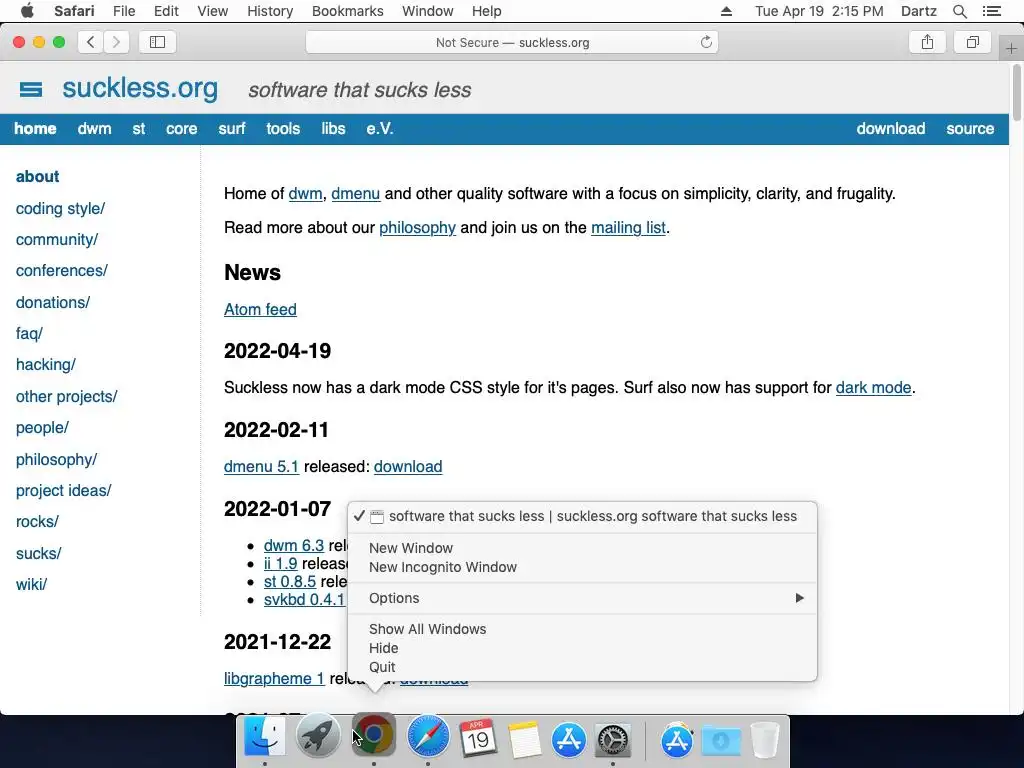
Task: Click source in the navigation bar
Action: coord(970,129)
